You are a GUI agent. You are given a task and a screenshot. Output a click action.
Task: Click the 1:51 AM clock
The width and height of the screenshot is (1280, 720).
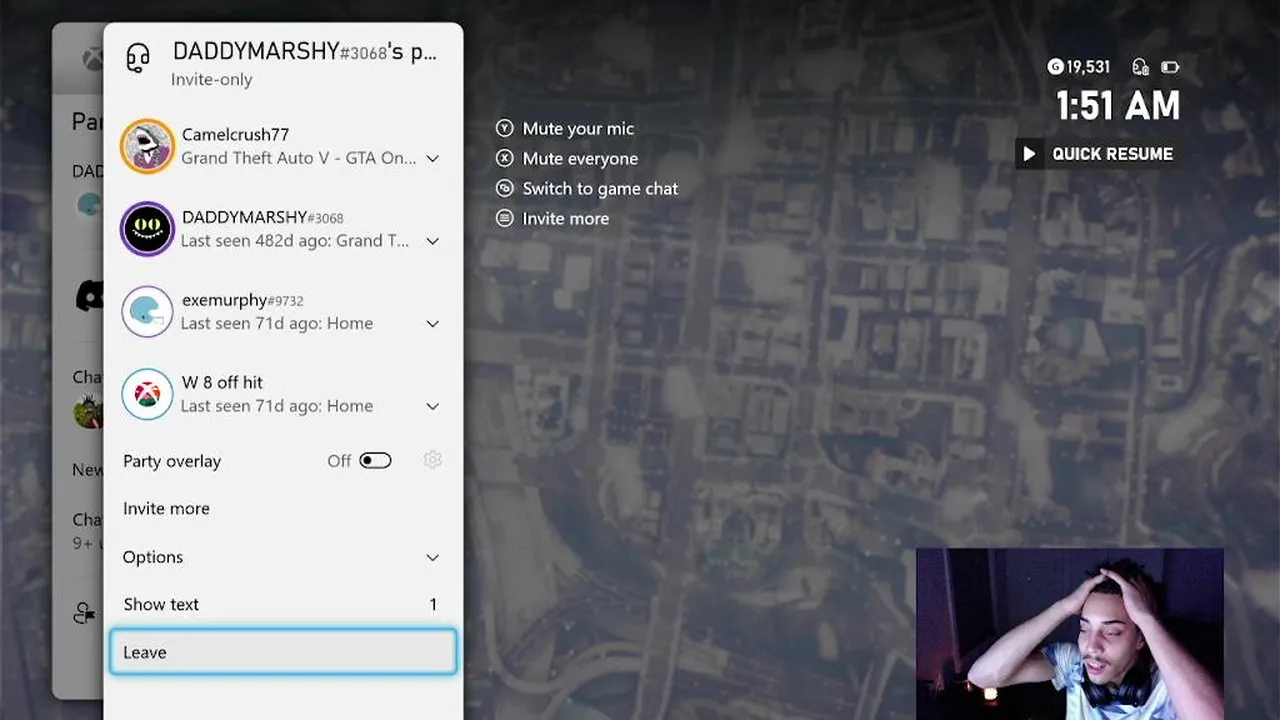(x=1118, y=106)
